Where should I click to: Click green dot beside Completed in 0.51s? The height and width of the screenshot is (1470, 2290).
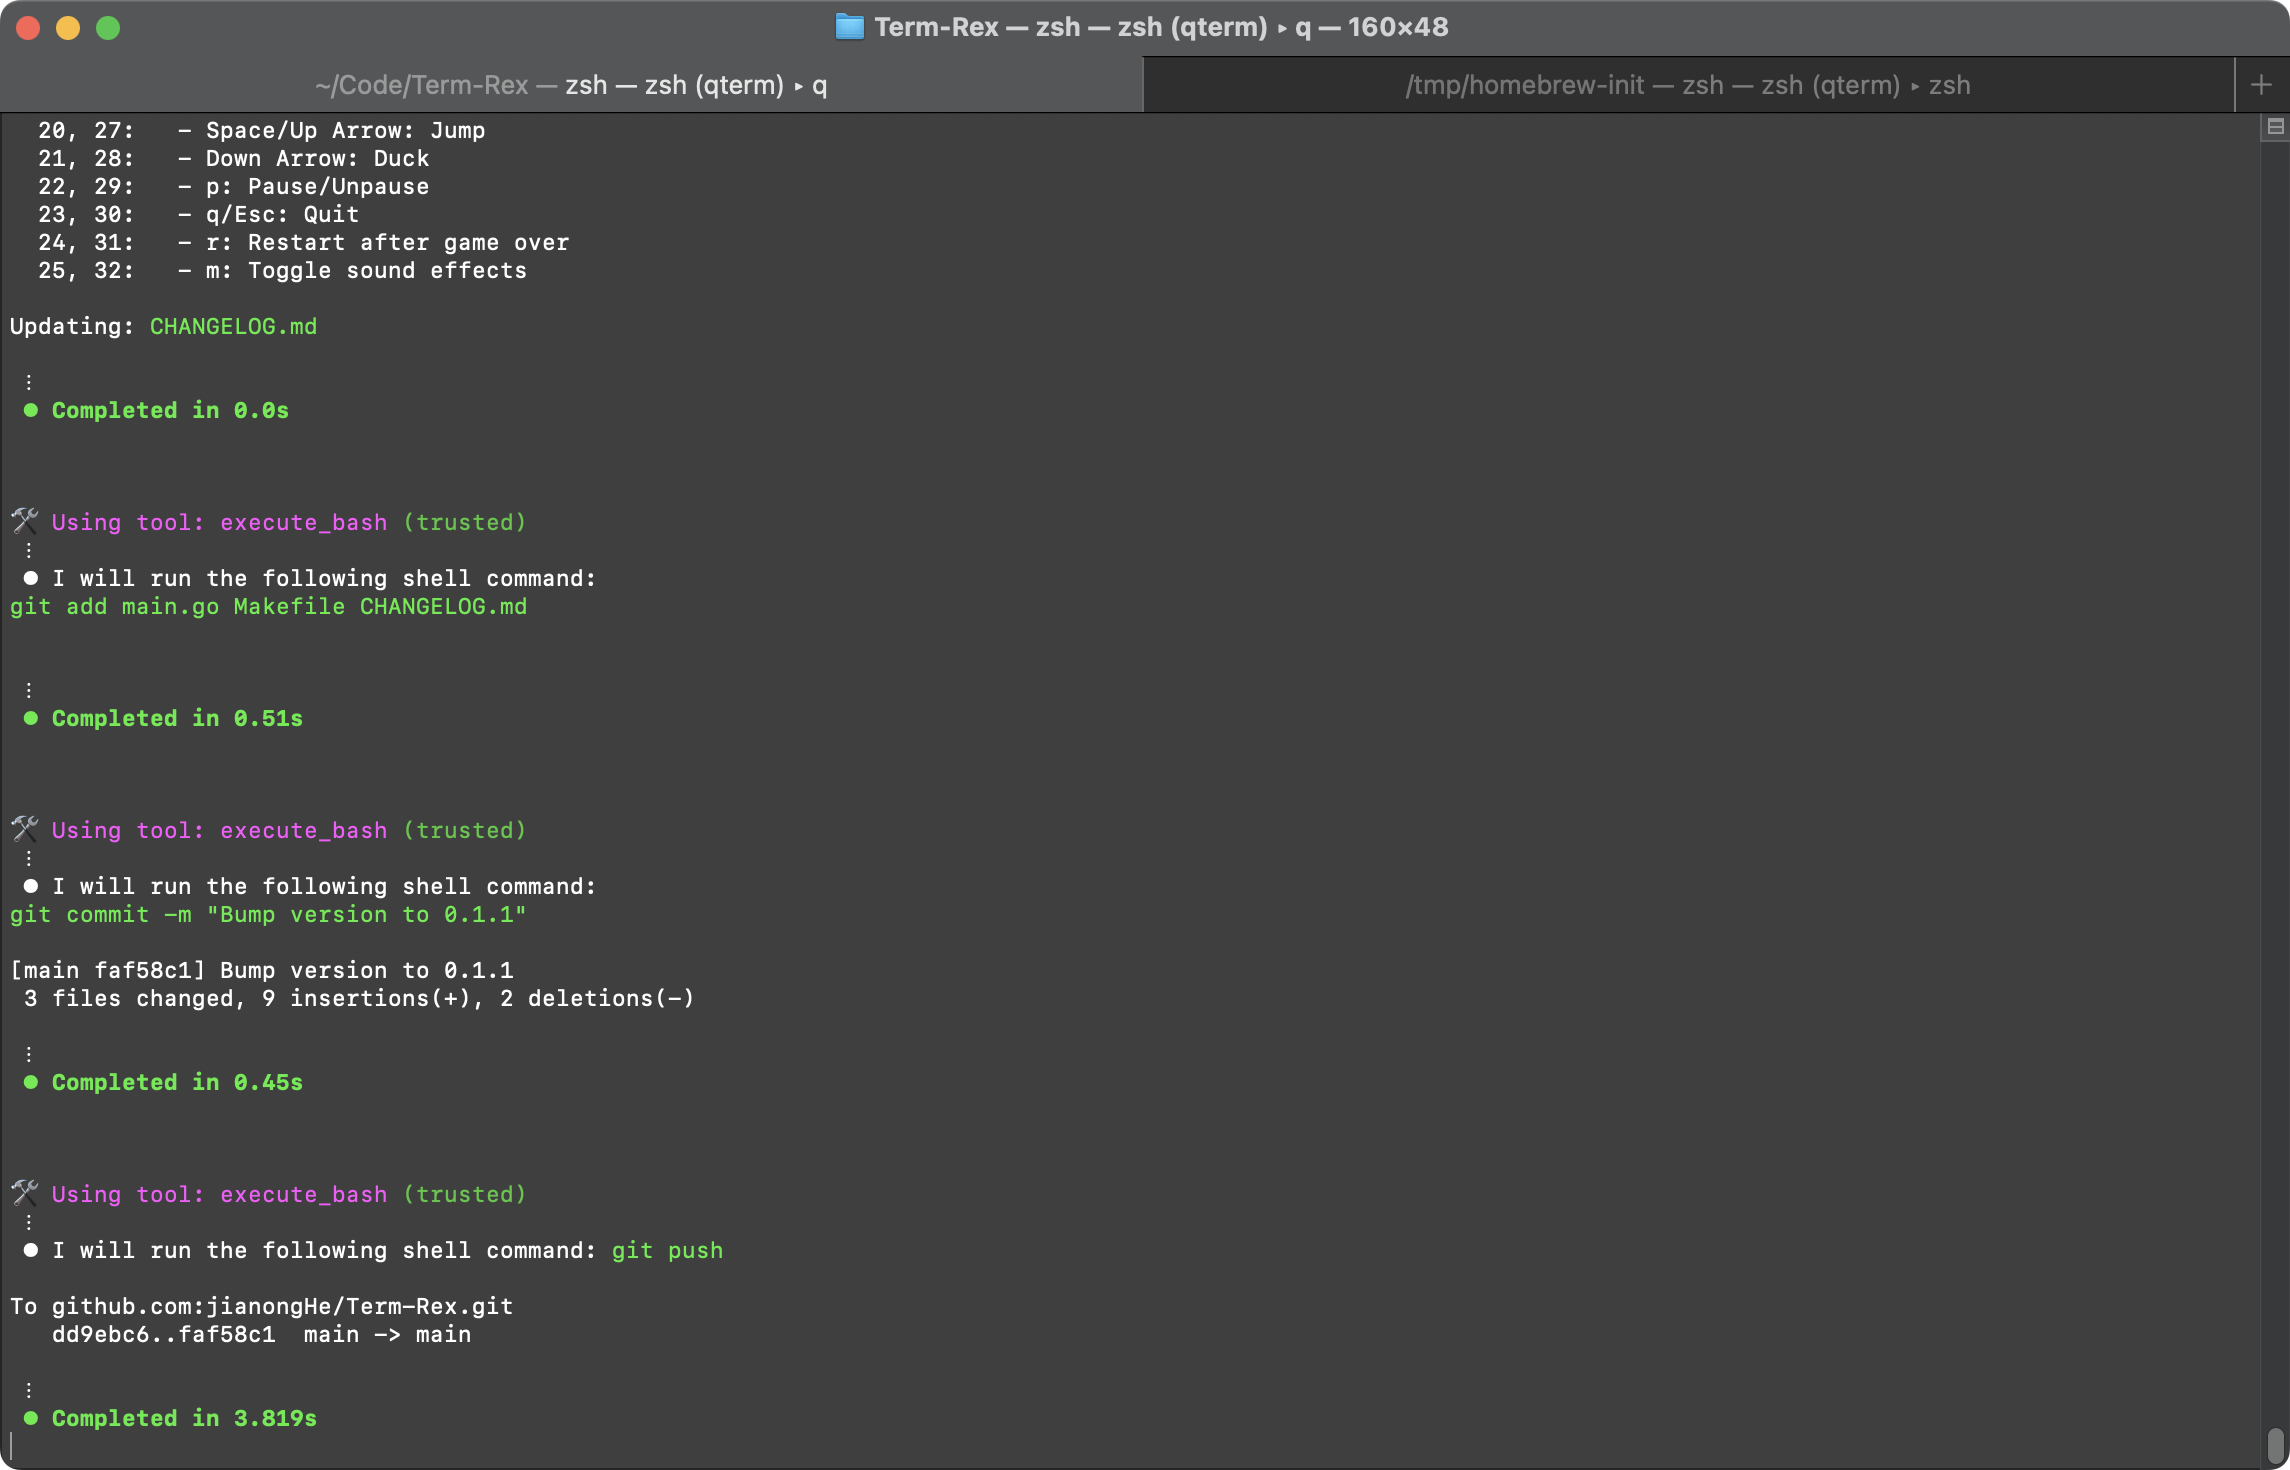pos(31,718)
